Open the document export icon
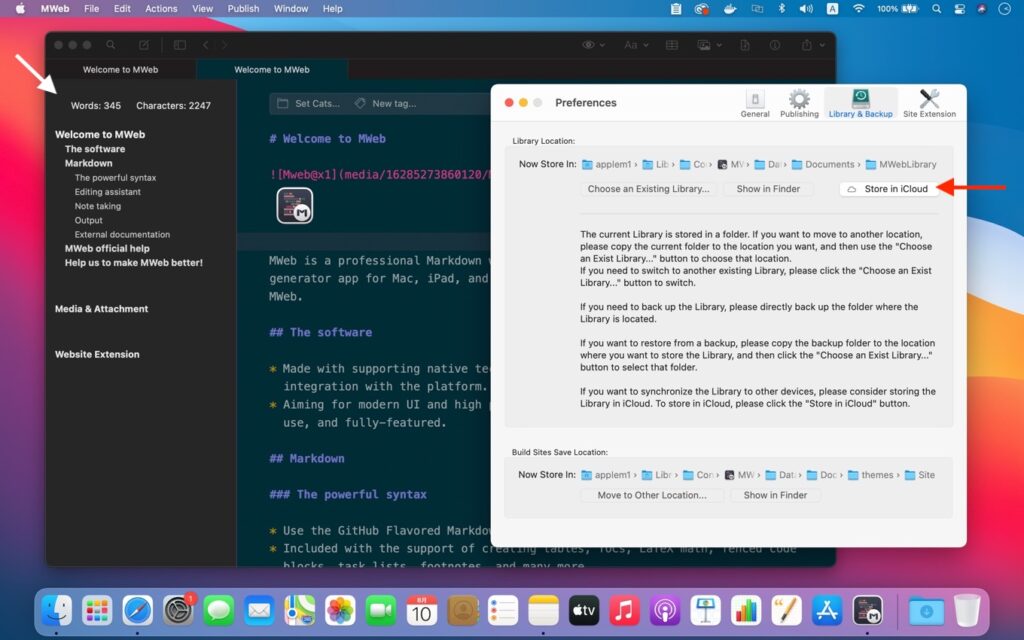 point(745,44)
